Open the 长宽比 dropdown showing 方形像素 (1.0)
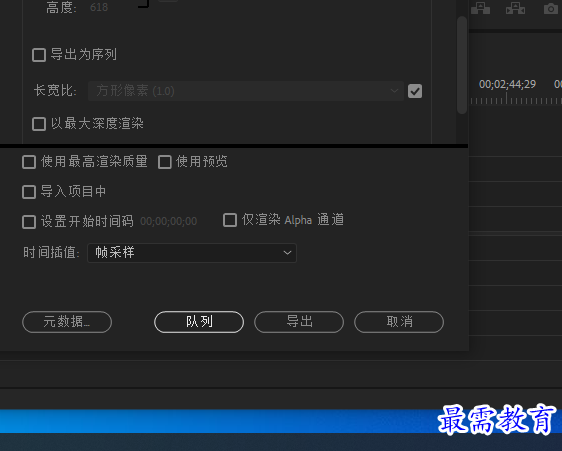Image resolution: width=562 pixels, height=451 pixels. coord(246,91)
